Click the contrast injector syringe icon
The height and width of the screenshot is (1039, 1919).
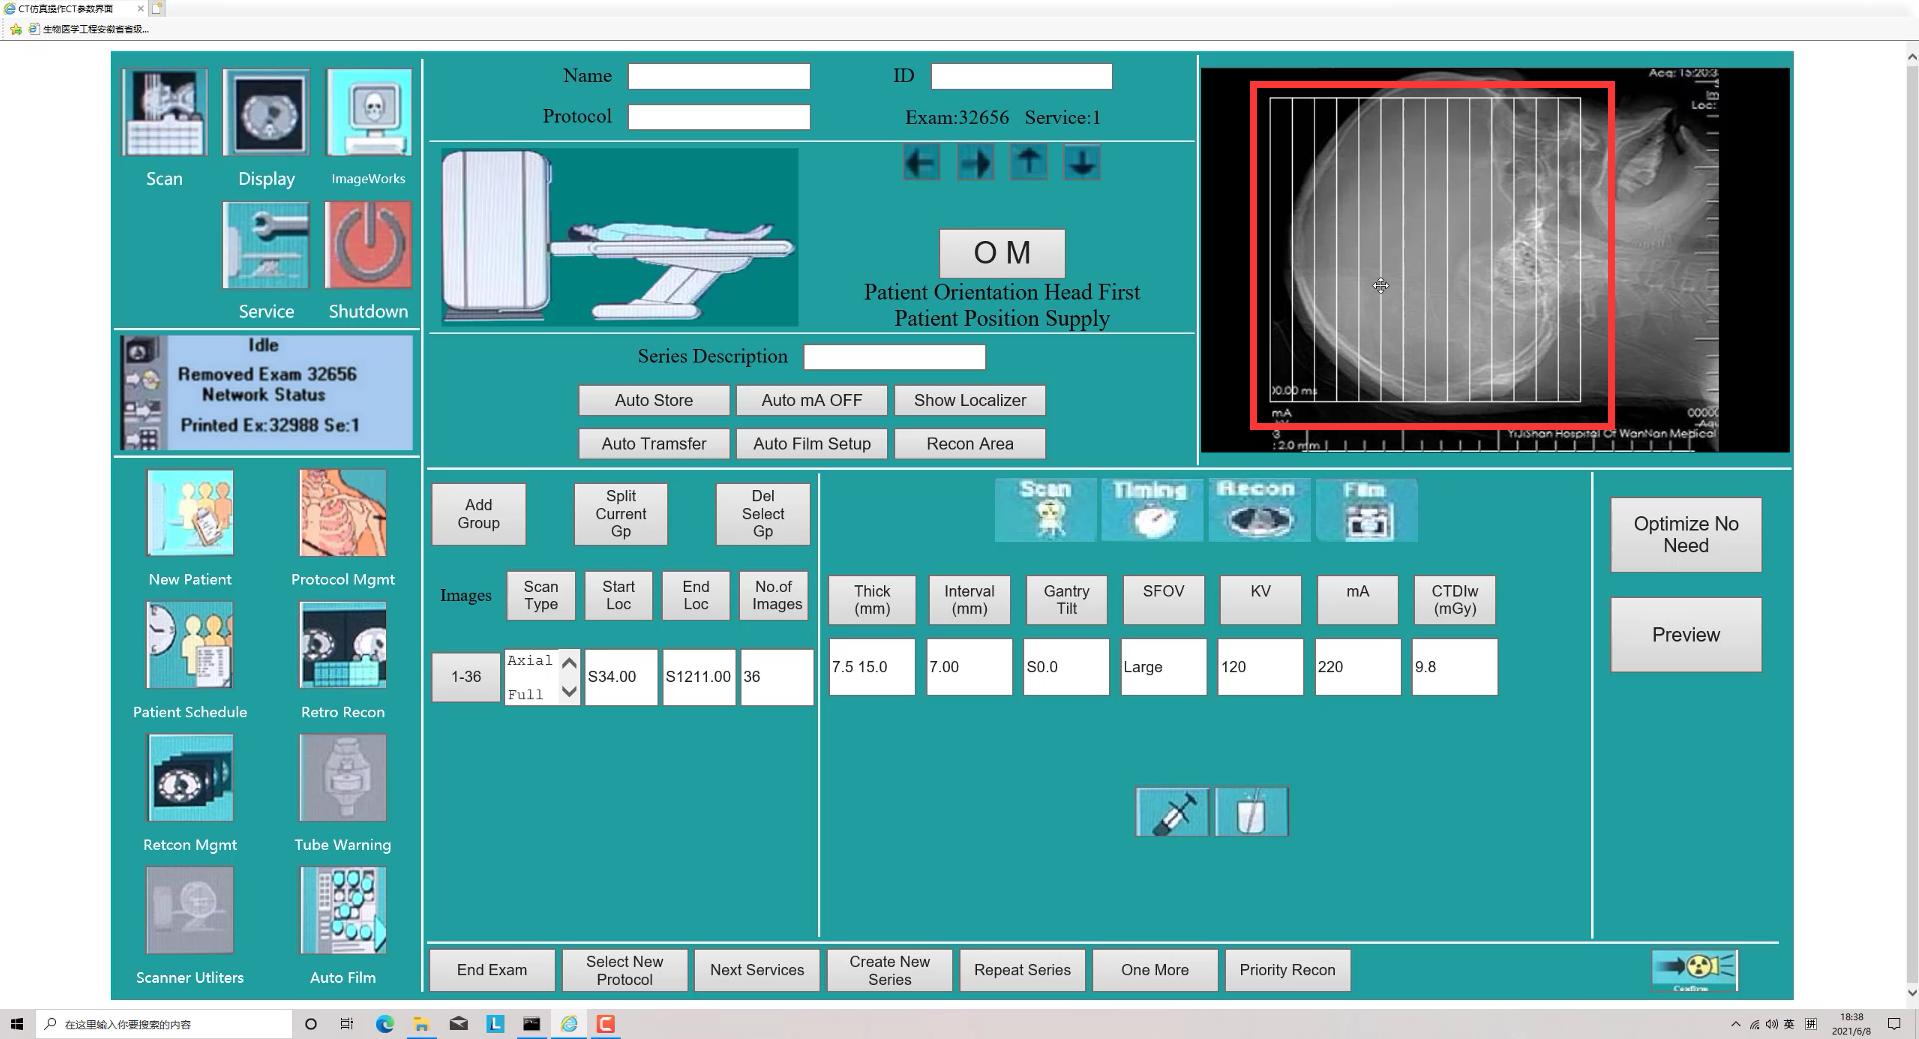tap(1171, 812)
